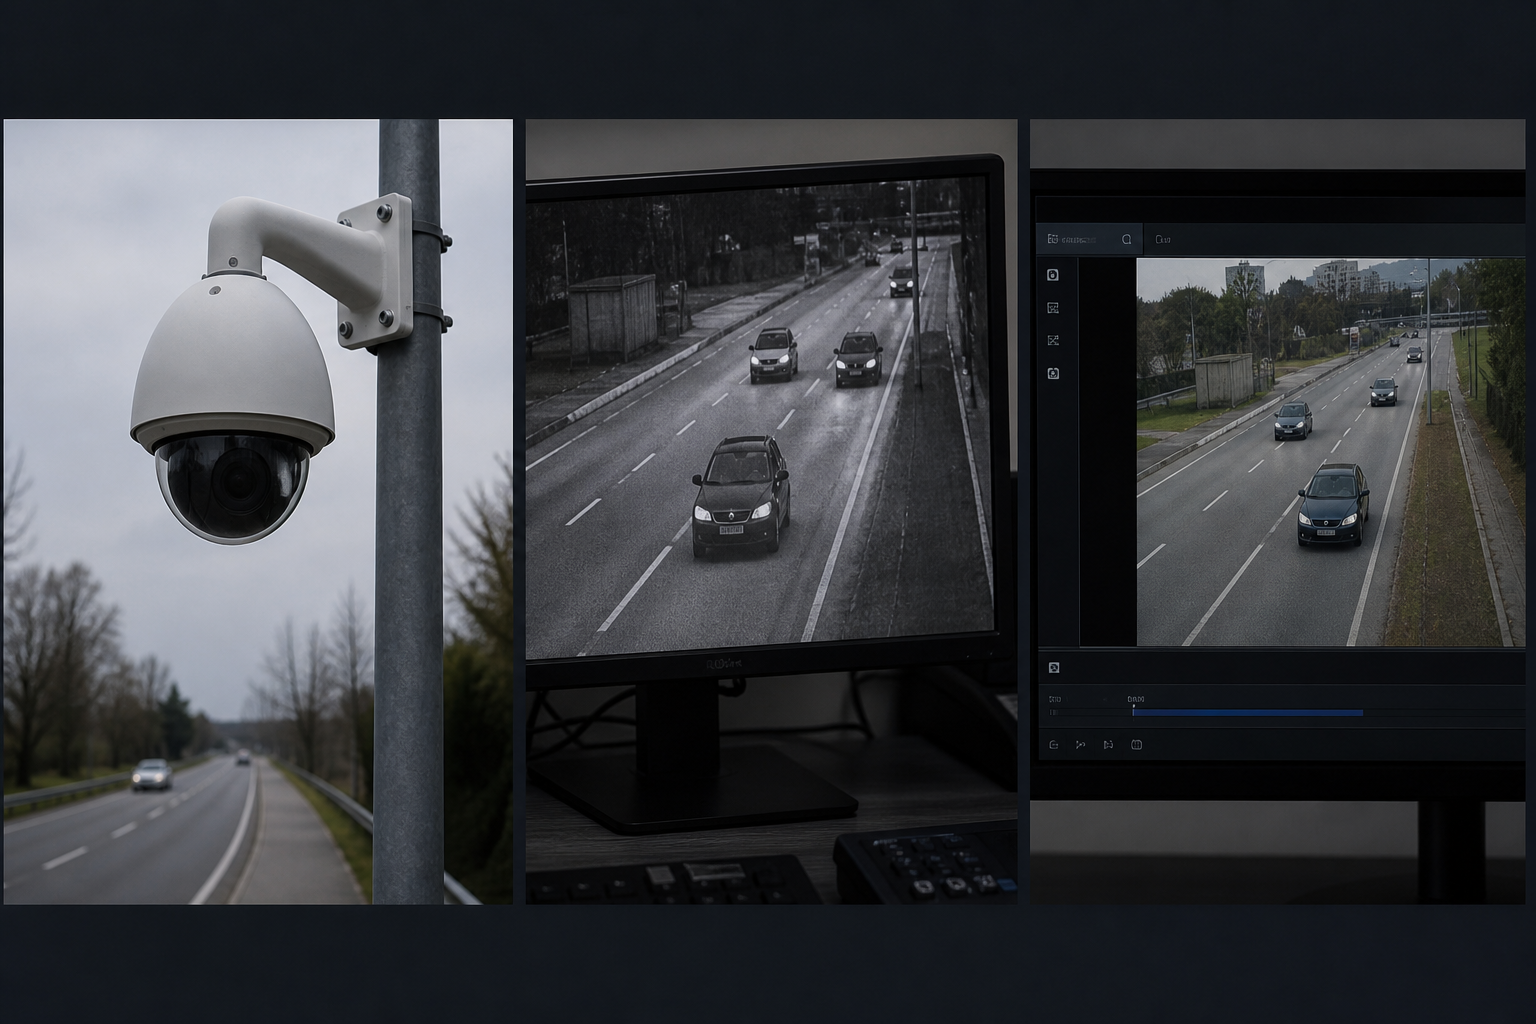Switch to the second tab in the top bar
The image size is (1536, 1024).
[x=1163, y=240]
